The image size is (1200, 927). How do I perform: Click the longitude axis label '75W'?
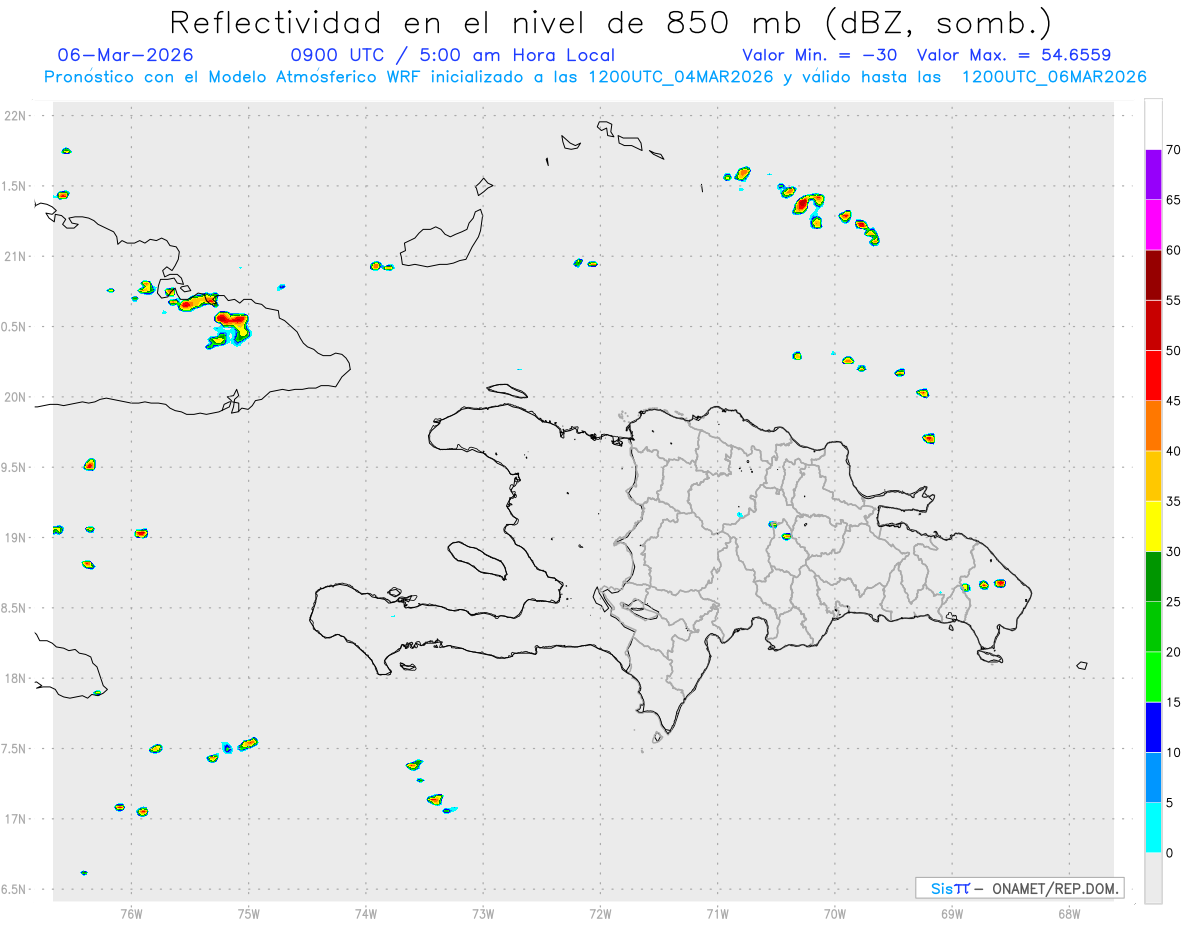click(x=249, y=913)
